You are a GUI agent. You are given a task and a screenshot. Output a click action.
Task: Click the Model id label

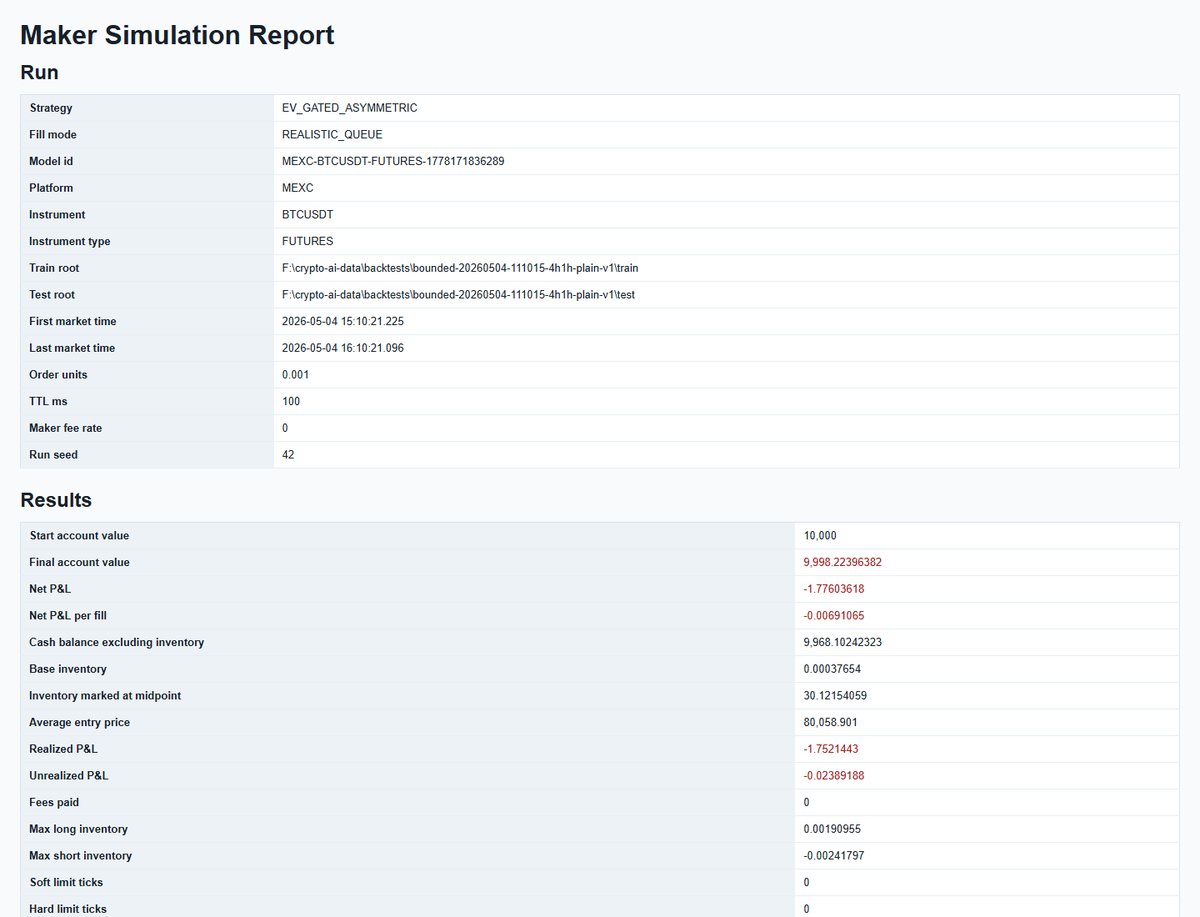point(51,161)
